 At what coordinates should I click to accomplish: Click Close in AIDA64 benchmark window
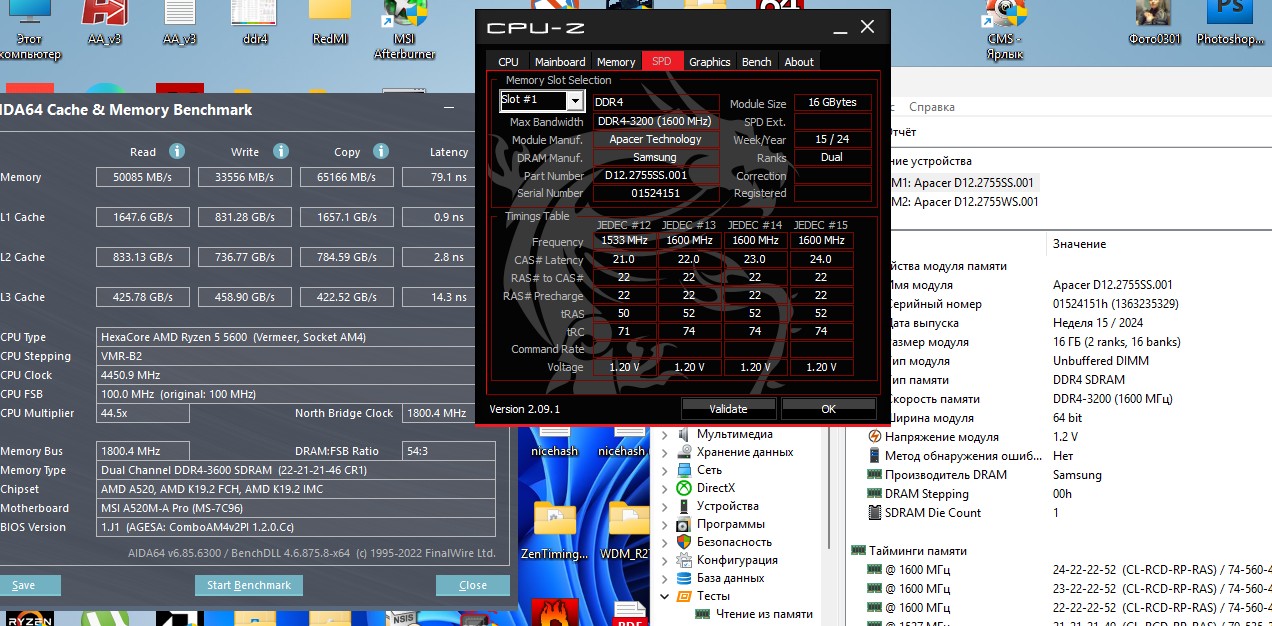473,585
